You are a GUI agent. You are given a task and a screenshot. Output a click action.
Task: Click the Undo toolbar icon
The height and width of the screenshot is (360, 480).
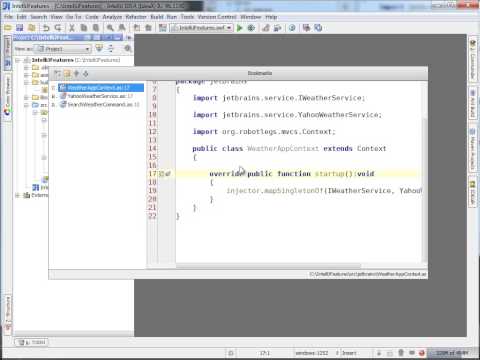point(46,28)
